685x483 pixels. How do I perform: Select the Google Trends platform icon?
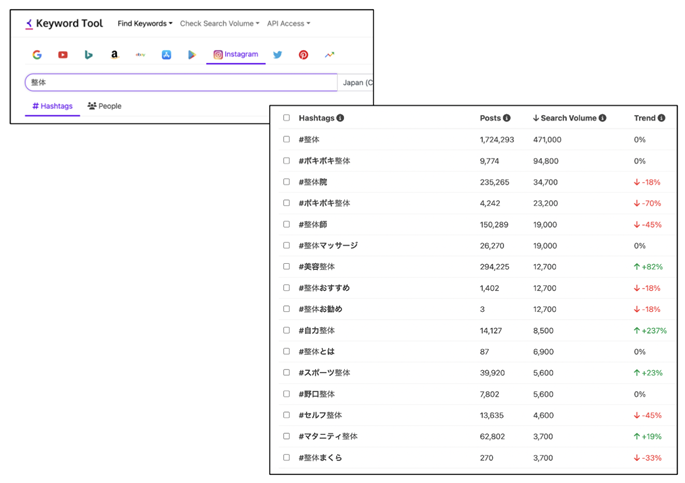pos(329,55)
